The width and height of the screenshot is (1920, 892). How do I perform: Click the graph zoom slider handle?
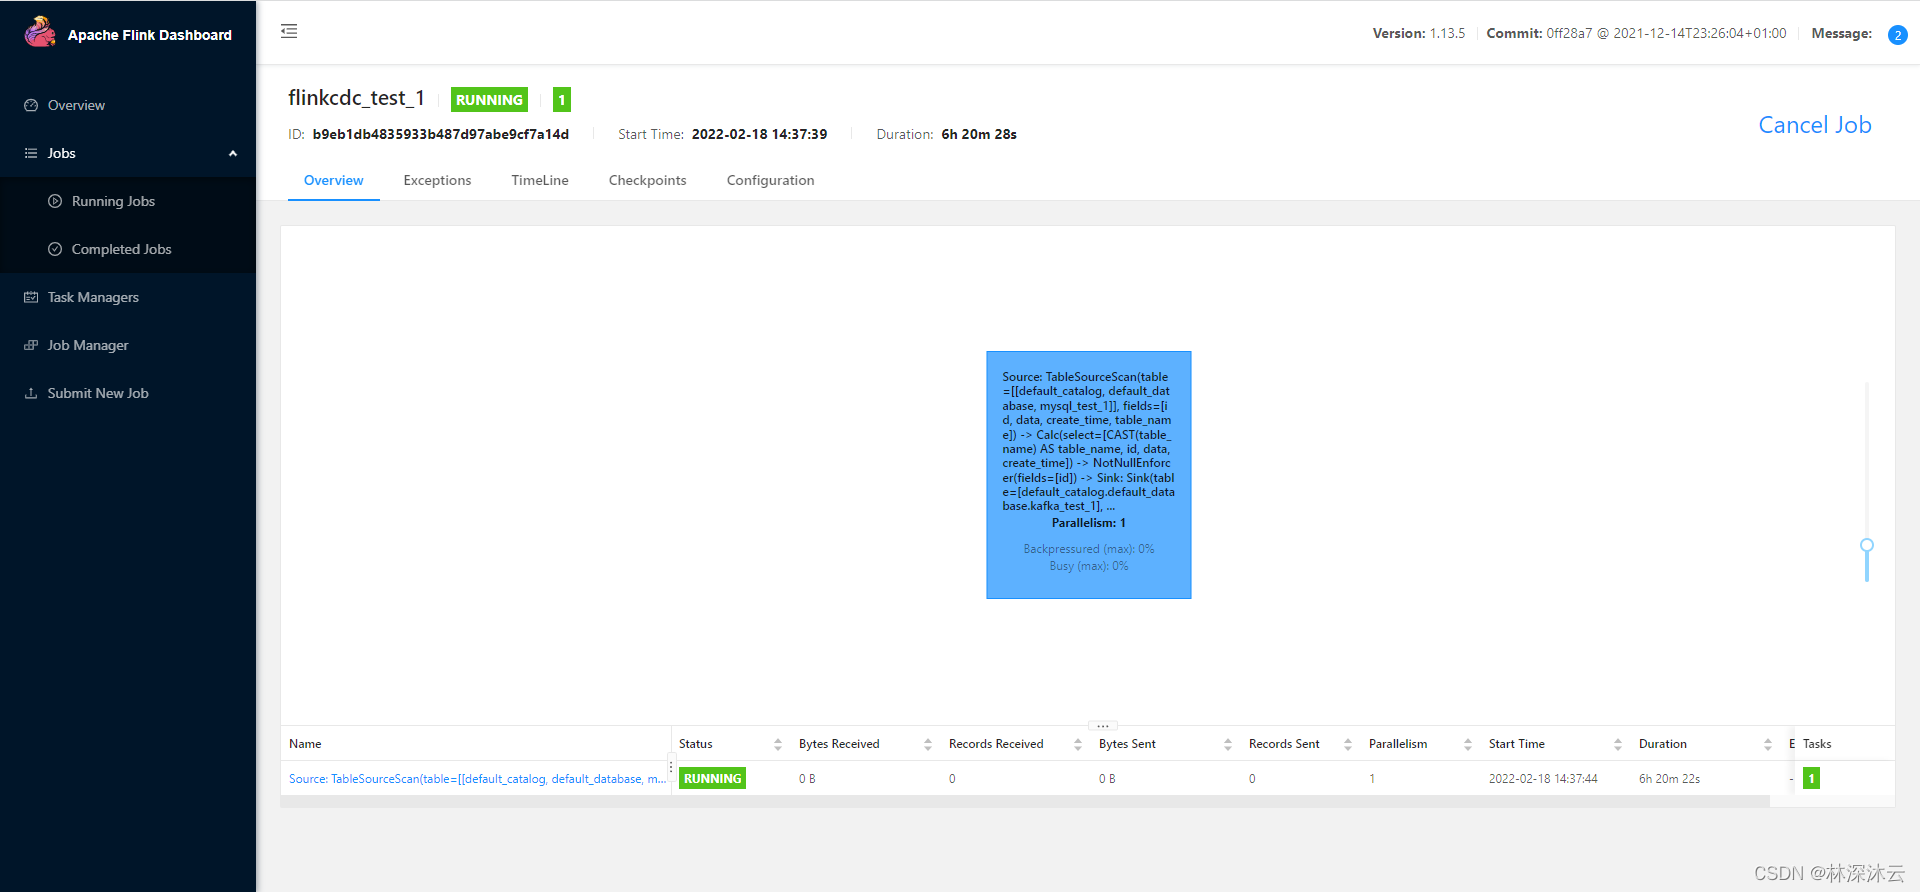(x=1866, y=546)
